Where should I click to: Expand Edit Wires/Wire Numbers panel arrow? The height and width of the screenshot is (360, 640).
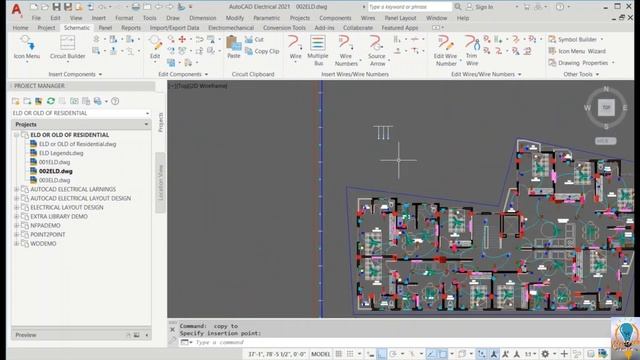pyautogui.click(x=520, y=75)
